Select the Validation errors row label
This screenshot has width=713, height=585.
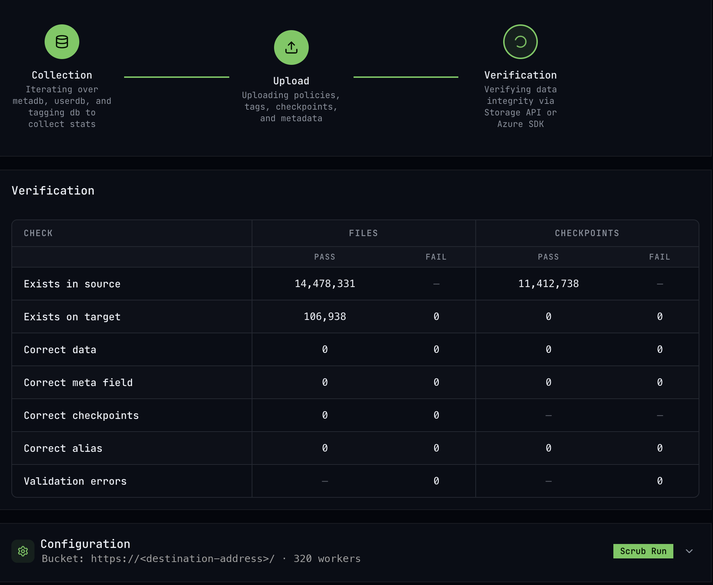[x=75, y=481]
